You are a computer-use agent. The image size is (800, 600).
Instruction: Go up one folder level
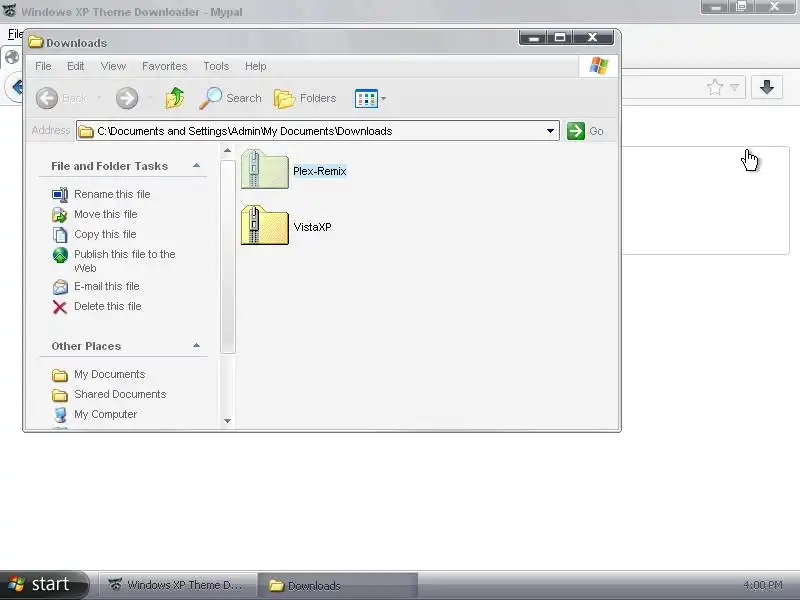tap(174, 98)
